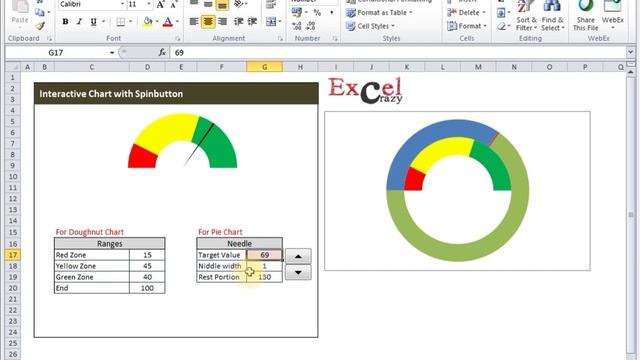Apply cell borders with the Borders icon

coord(120,22)
